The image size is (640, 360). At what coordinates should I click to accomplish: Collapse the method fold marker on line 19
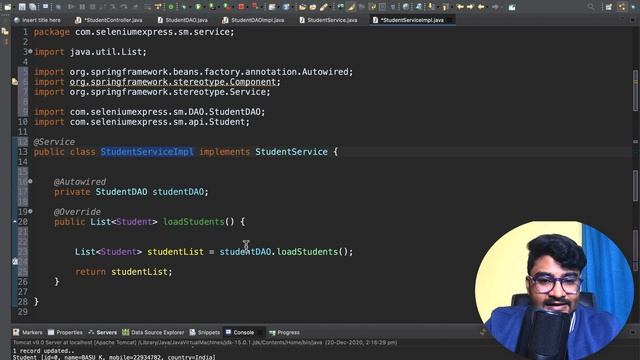[x=31, y=211]
